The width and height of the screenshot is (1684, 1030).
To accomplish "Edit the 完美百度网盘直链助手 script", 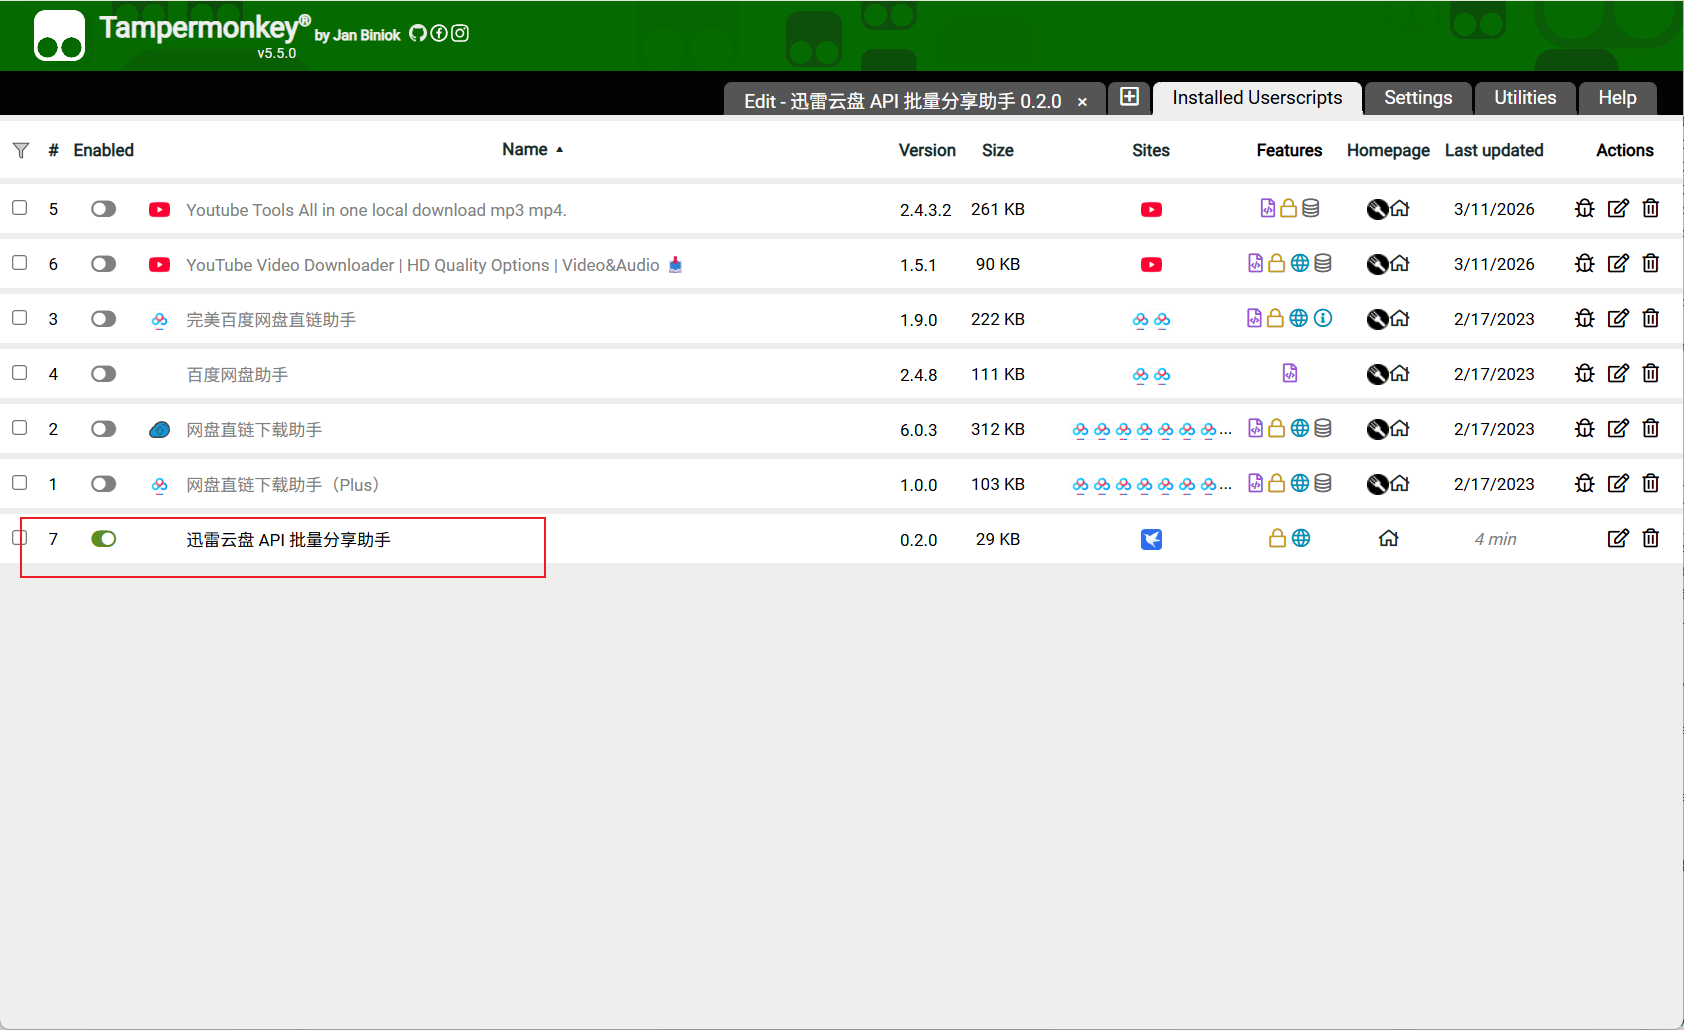I will click(1618, 318).
